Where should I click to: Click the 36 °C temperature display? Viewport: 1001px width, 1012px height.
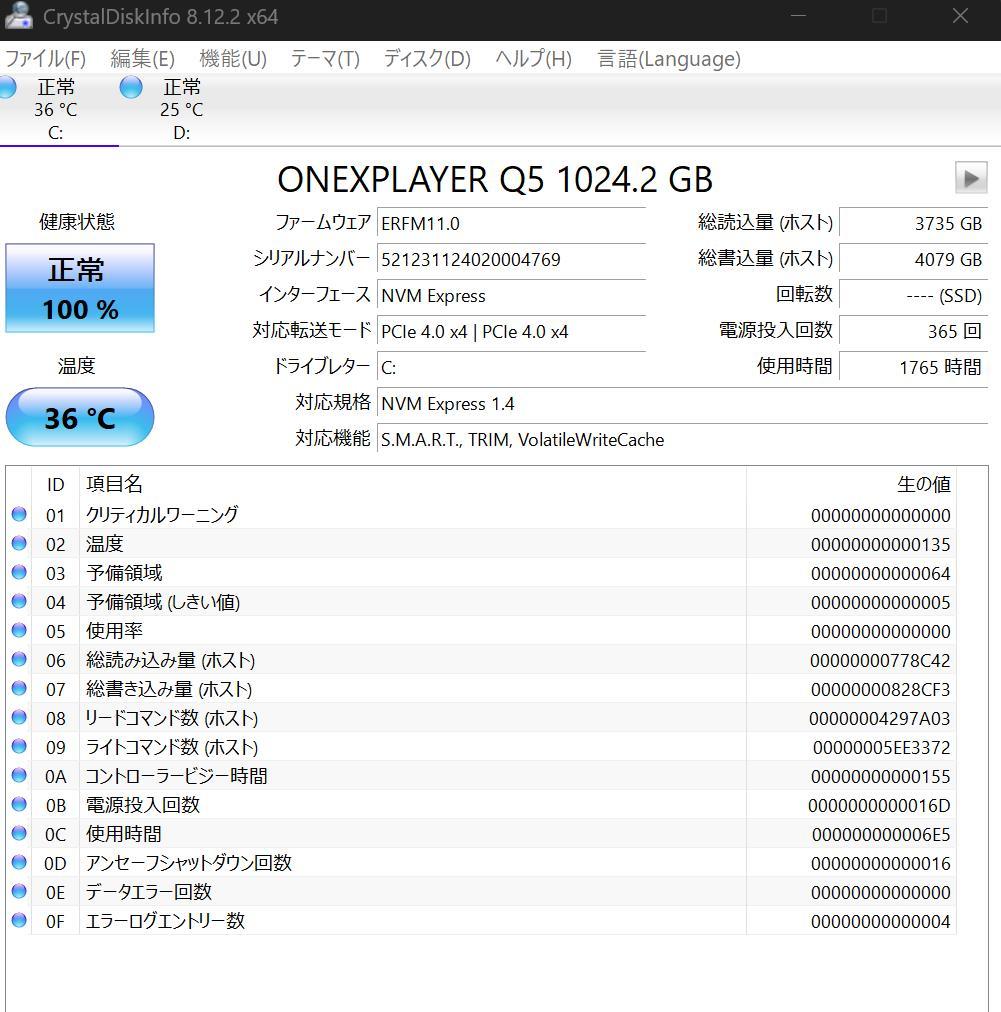click(x=80, y=417)
